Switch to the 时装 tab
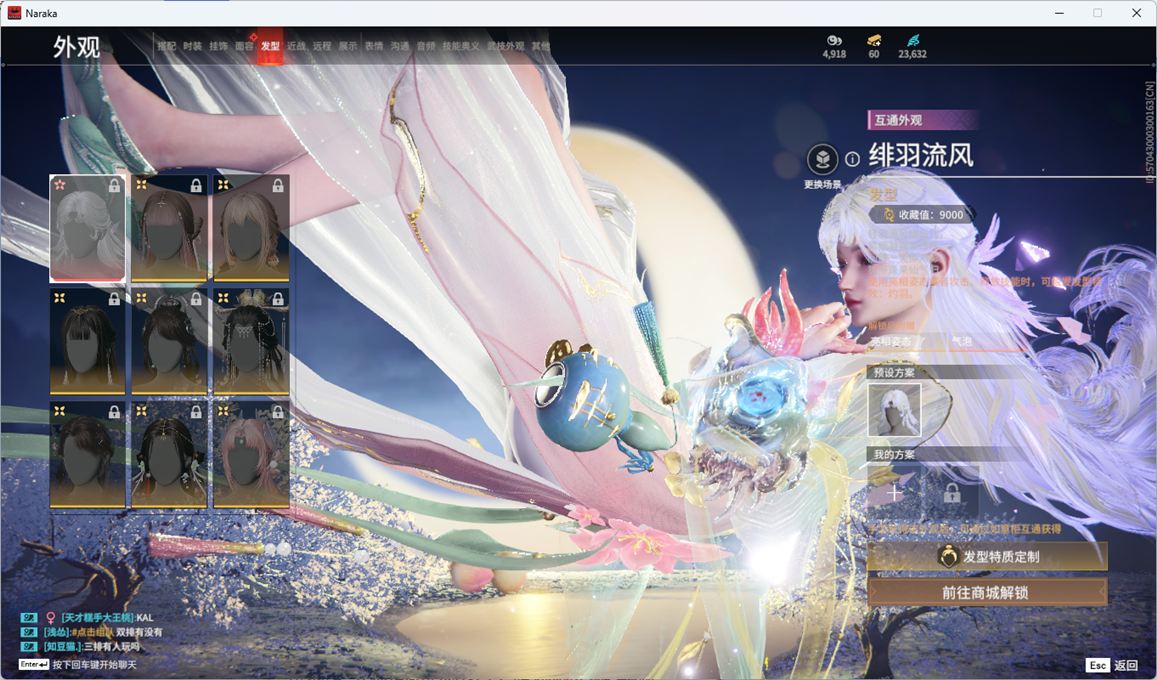 tap(193, 46)
